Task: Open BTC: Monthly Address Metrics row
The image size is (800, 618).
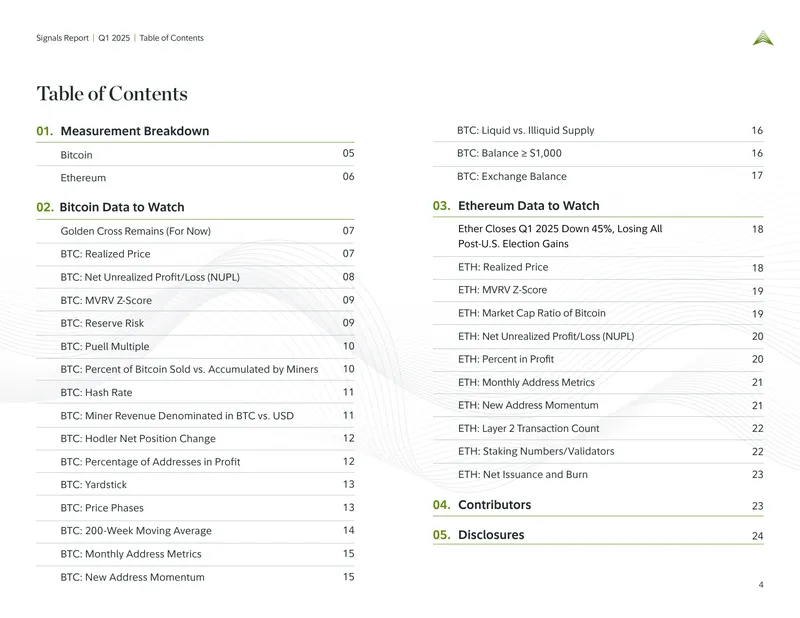Action: [195, 554]
